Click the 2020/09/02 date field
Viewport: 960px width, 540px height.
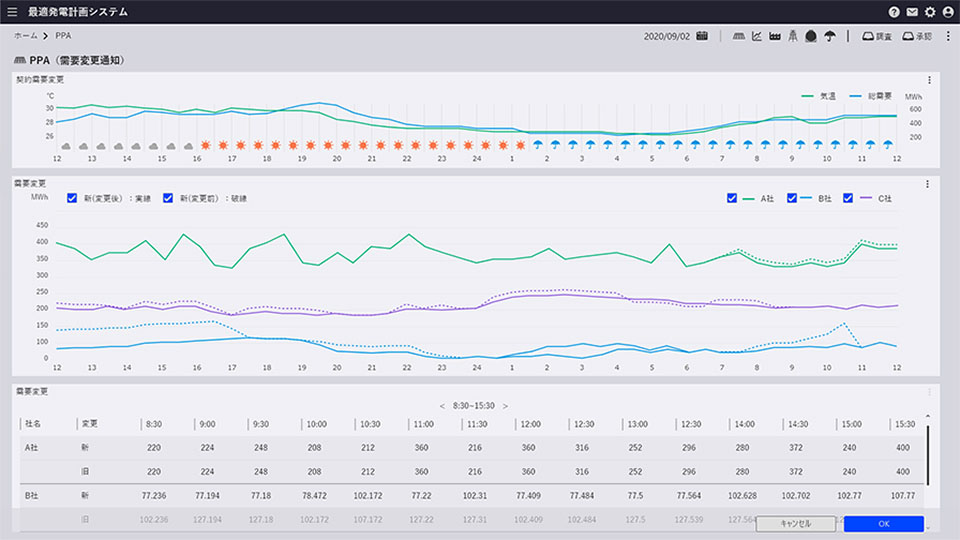(666, 36)
